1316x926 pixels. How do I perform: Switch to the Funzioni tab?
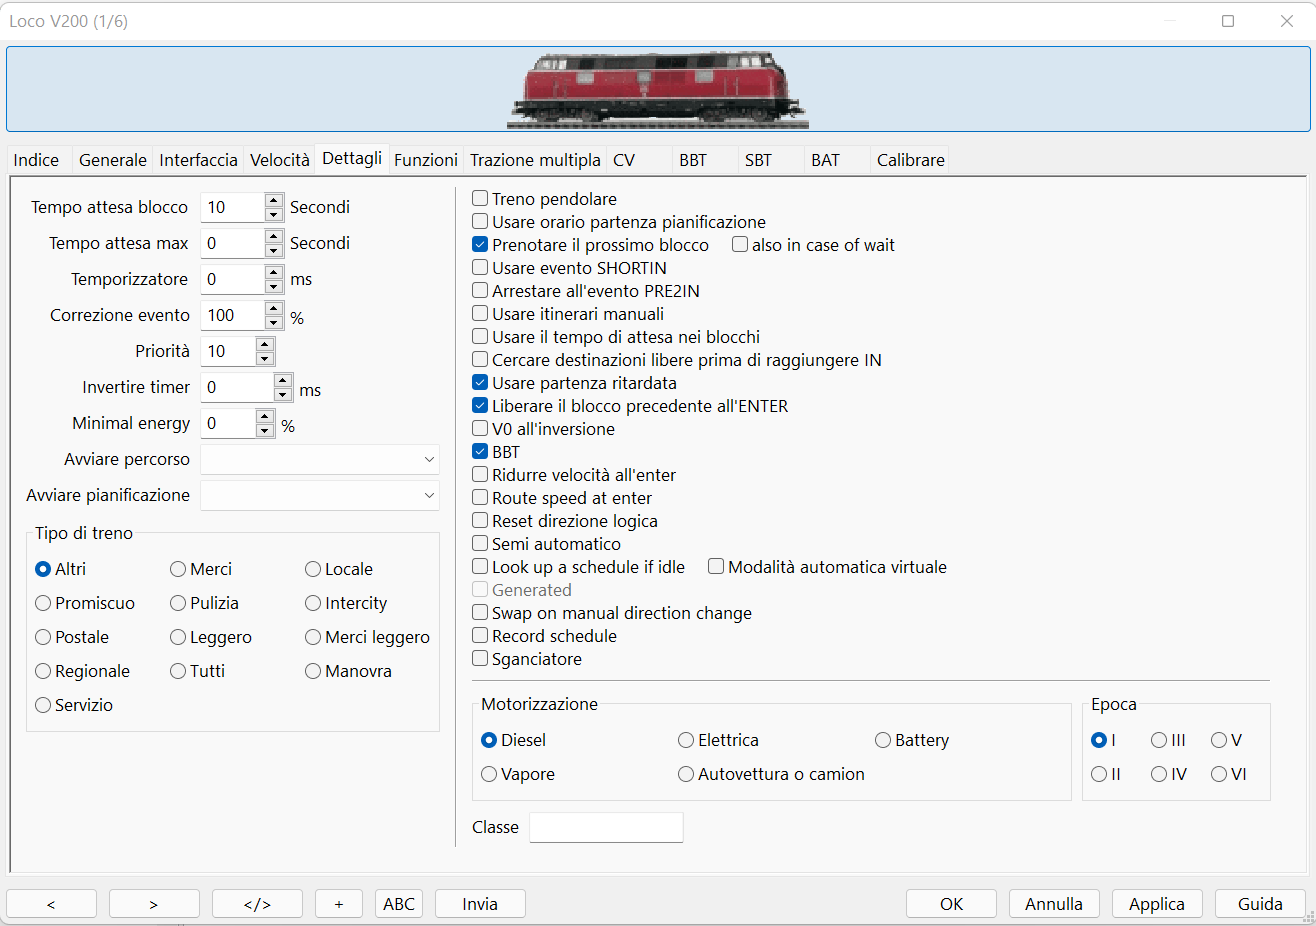point(426,160)
